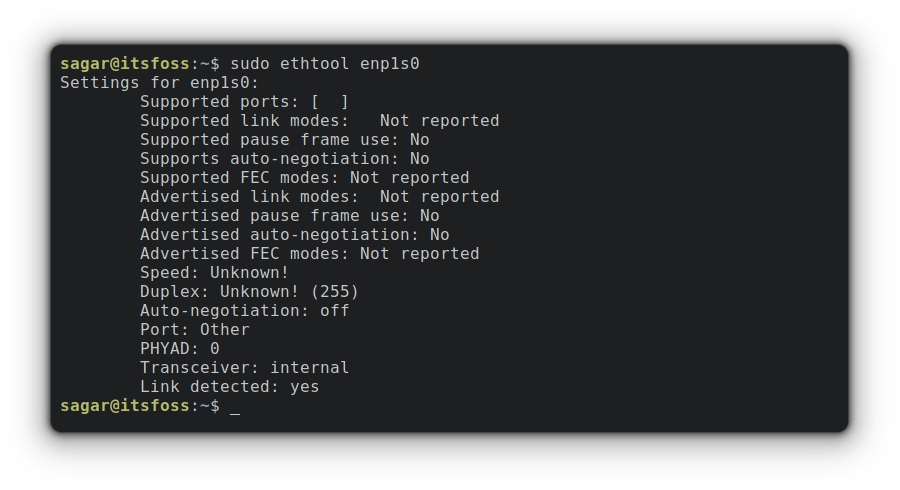Click the 'Advertised link modes' line
Image resolution: width=900 pixels, height=490 pixels.
coord(319,197)
